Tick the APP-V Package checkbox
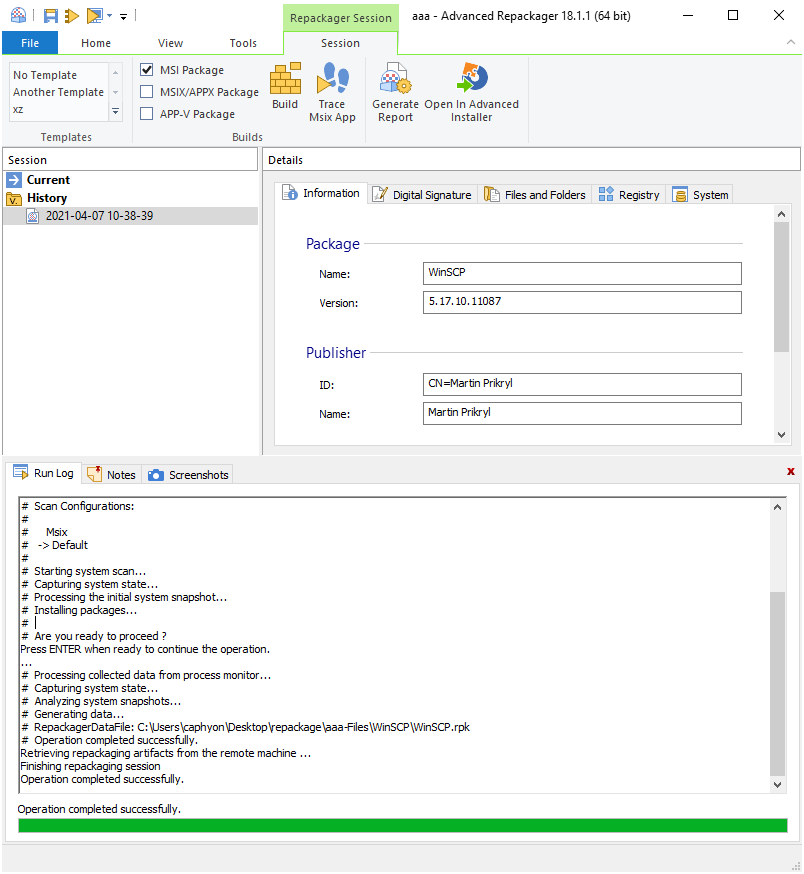This screenshot has height=874, width=804. click(x=147, y=114)
